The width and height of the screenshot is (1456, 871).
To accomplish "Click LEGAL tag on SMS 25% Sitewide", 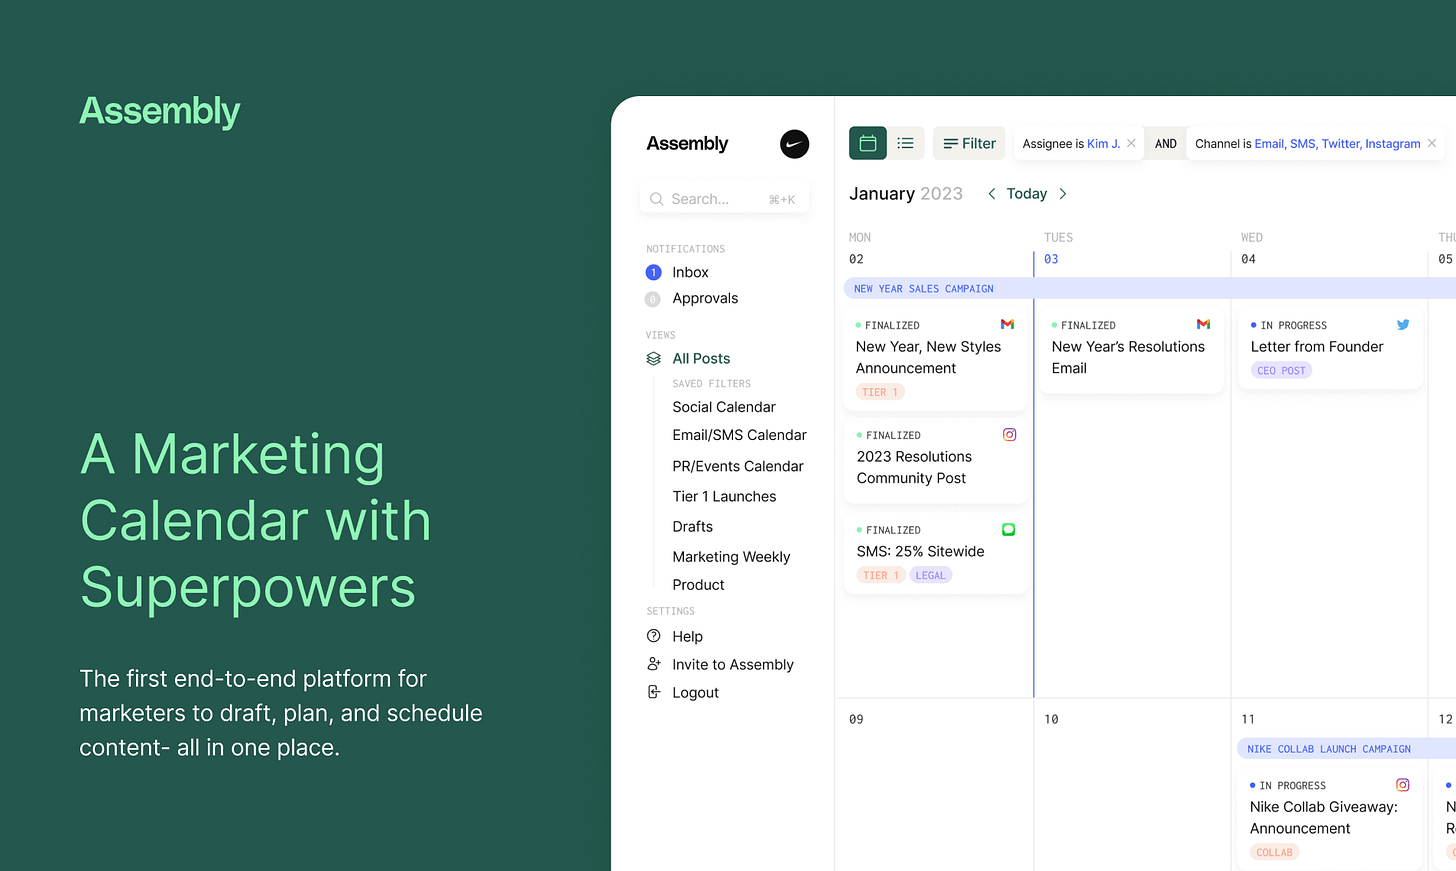I will click(930, 575).
